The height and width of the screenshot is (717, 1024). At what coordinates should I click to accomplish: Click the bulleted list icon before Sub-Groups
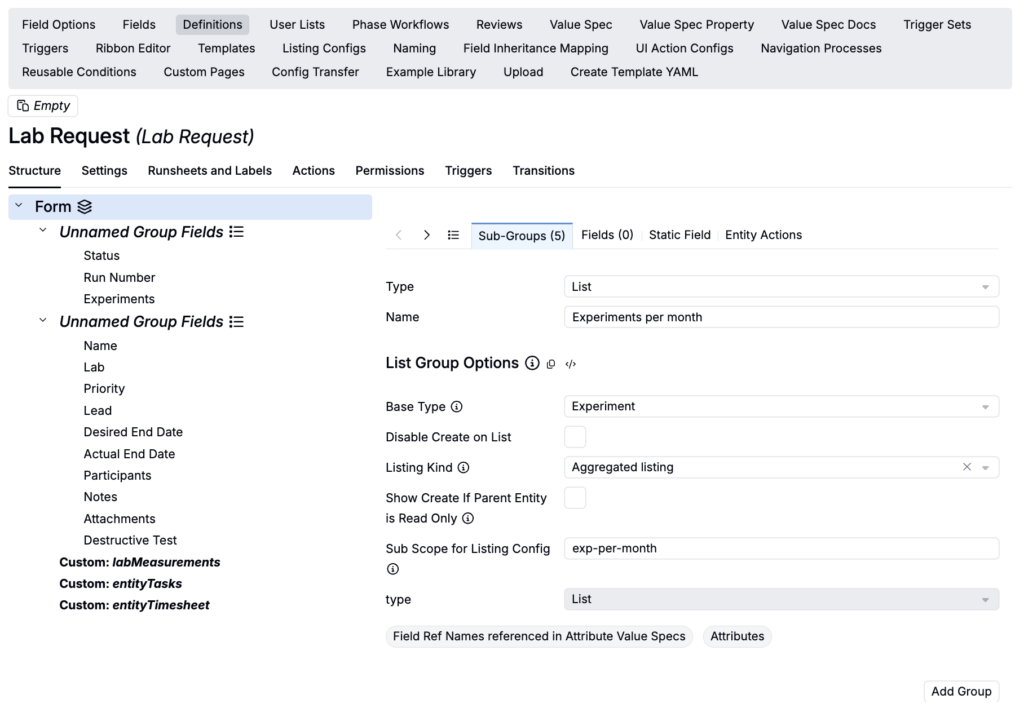(453, 235)
